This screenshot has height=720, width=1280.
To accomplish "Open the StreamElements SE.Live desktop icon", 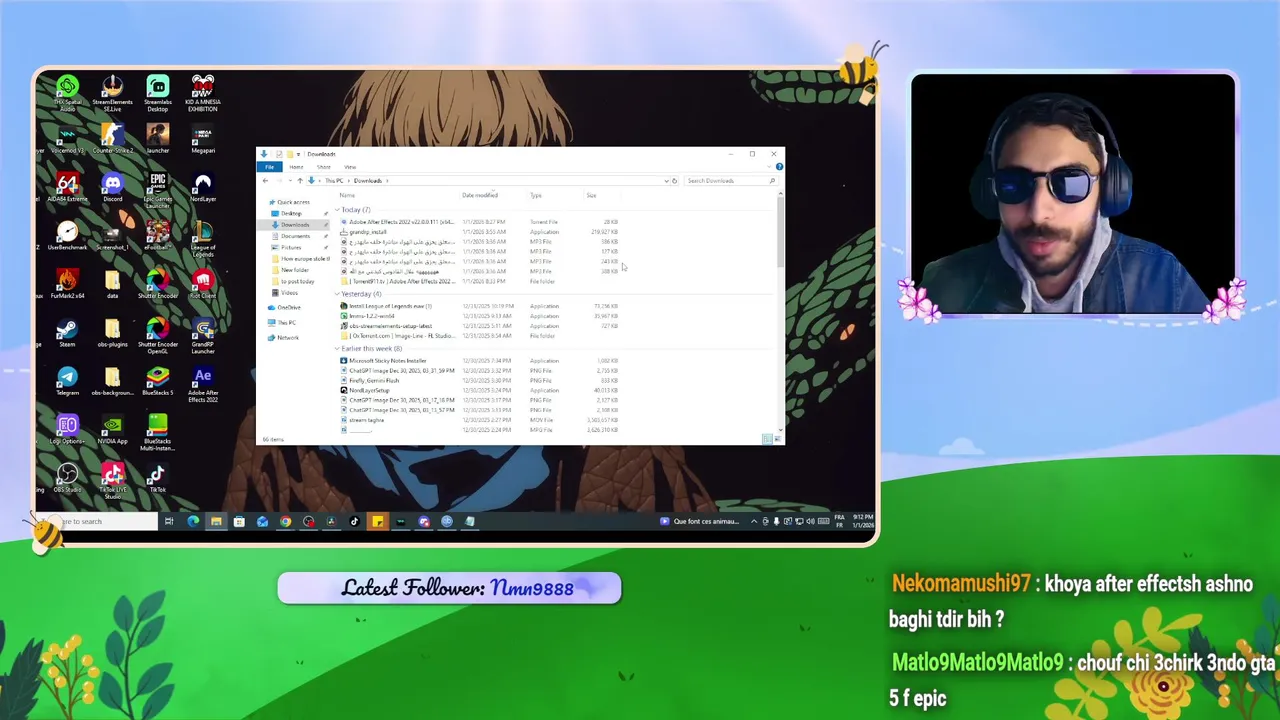I will coord(112,92).
